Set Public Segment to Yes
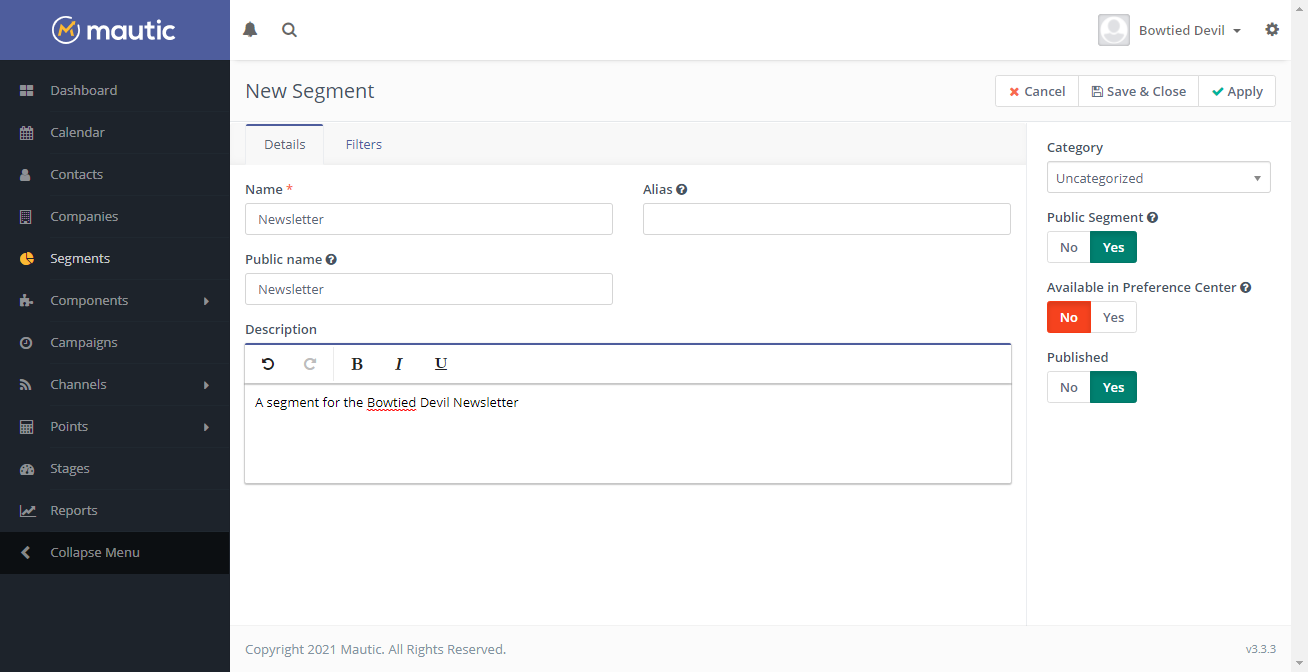 [1113, 247]
